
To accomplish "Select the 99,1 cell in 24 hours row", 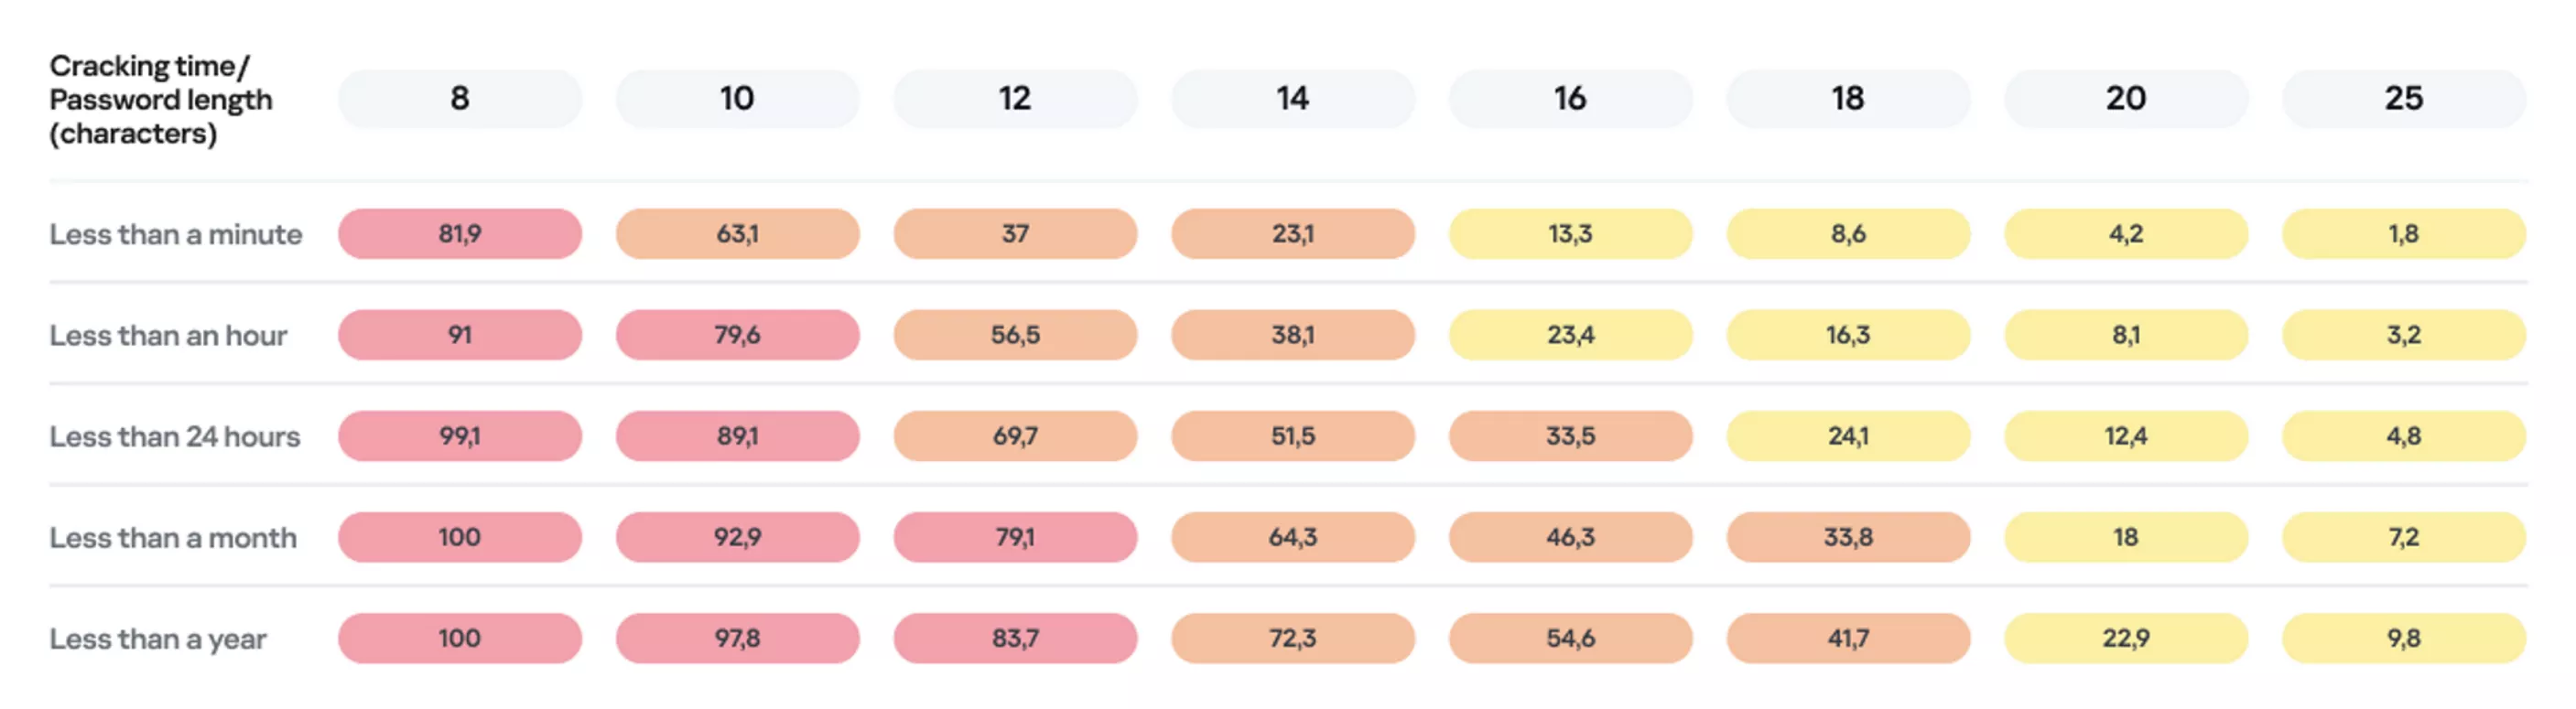I will coord(459,436).
